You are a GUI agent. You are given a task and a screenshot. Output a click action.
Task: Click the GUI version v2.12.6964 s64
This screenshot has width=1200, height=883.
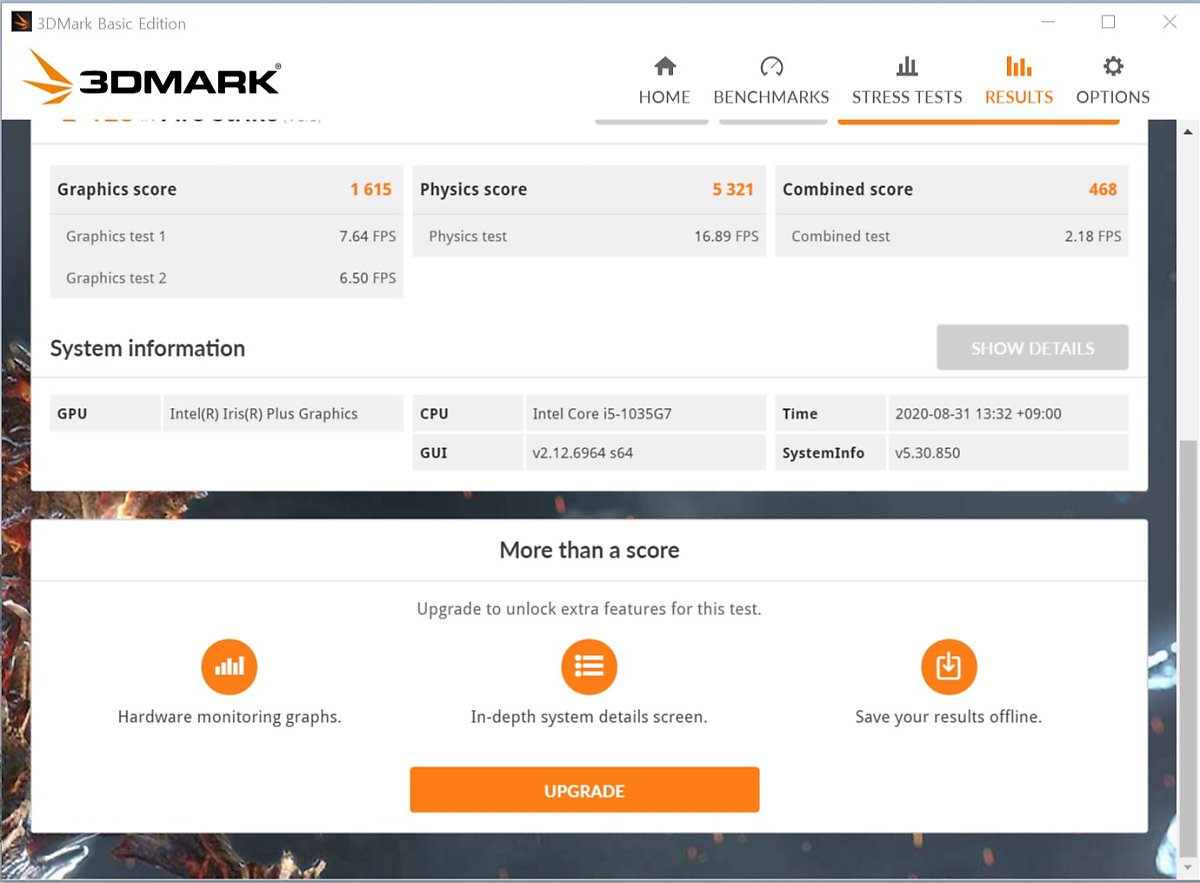(x=582, y=452)
